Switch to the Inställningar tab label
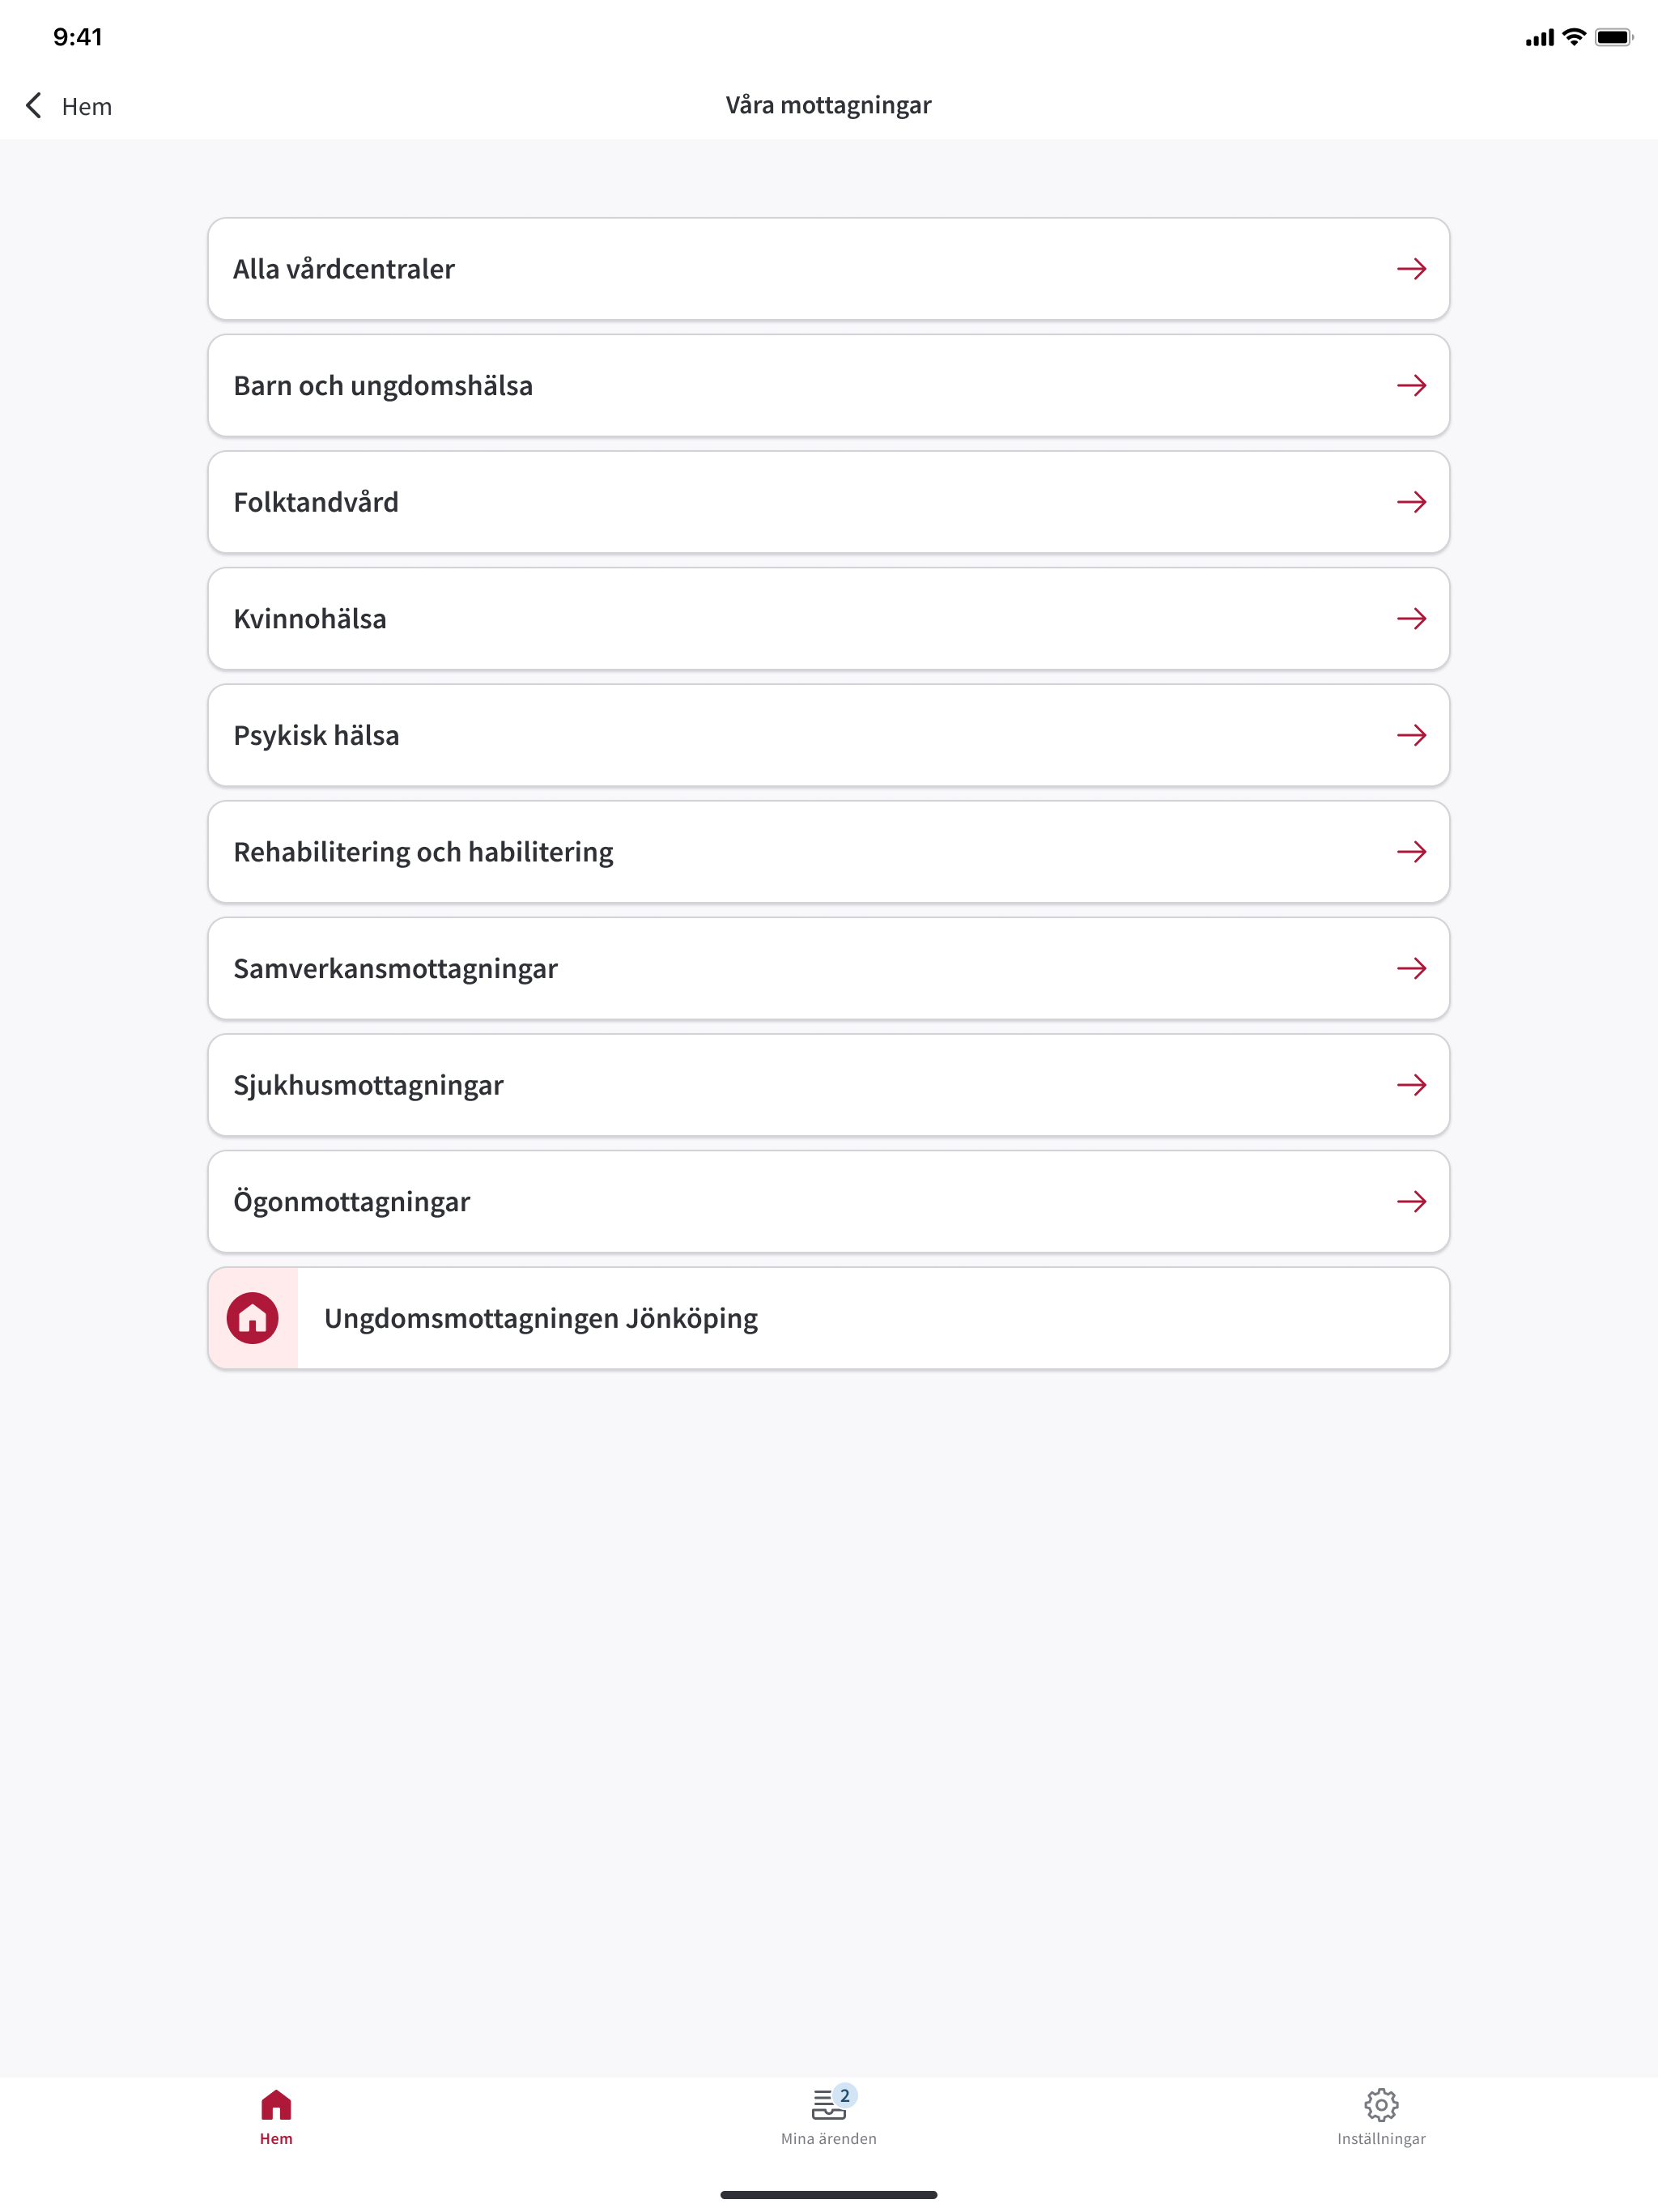The image size is (1658, 2212). (1381, 2139)
